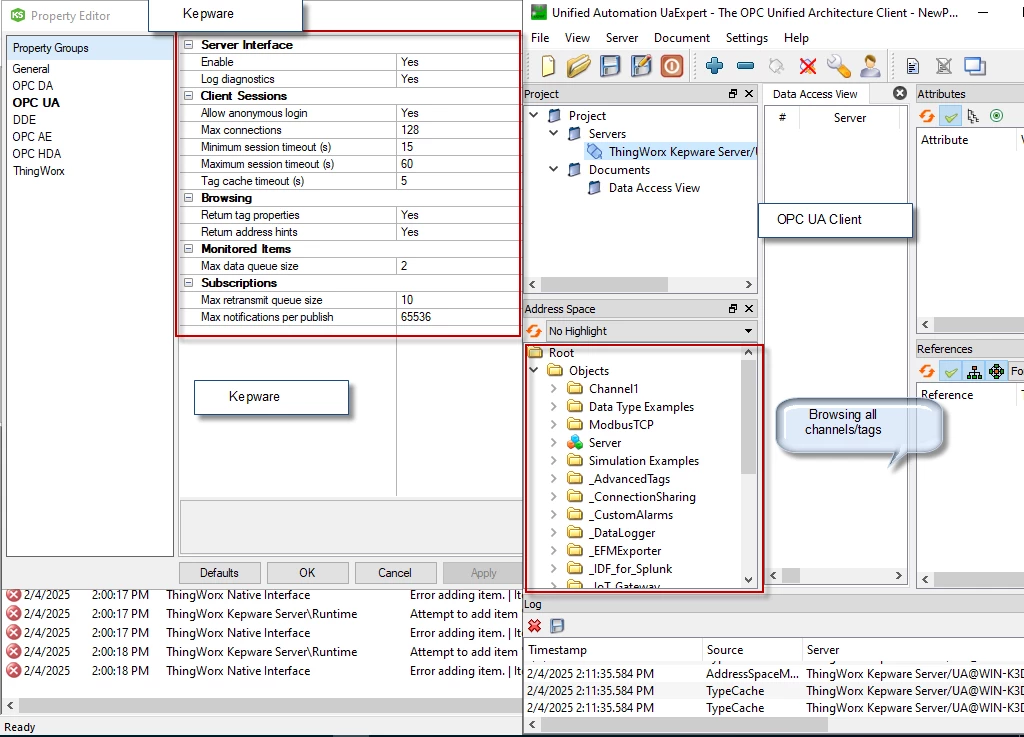Image resolution: width=1024 pixels, height=737 pixels.
Task: Collapse the Subscriptions property section
Action: point(189,283)
